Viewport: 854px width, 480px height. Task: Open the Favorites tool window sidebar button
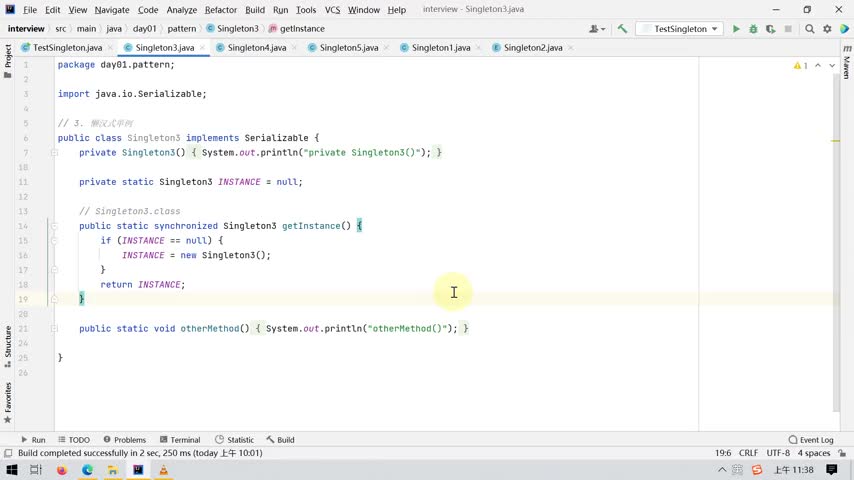[8, 403]
